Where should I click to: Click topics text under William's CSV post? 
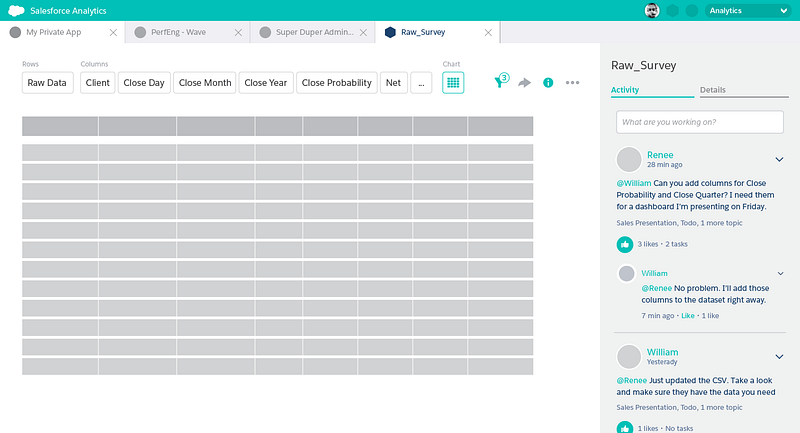(679, 407)
